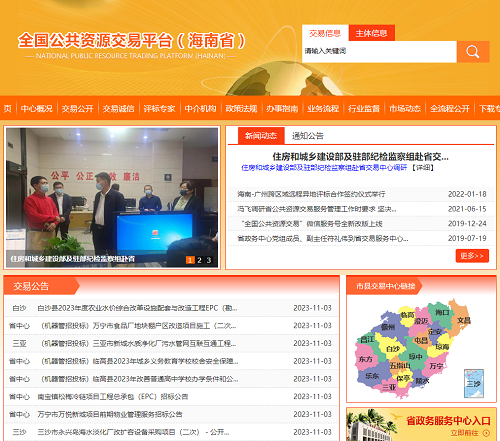Image resolution: width=500 pixels, height=441 pixels.
Task: Click 文昌 region on the Hainan map
Action: (x=464, y=320)
